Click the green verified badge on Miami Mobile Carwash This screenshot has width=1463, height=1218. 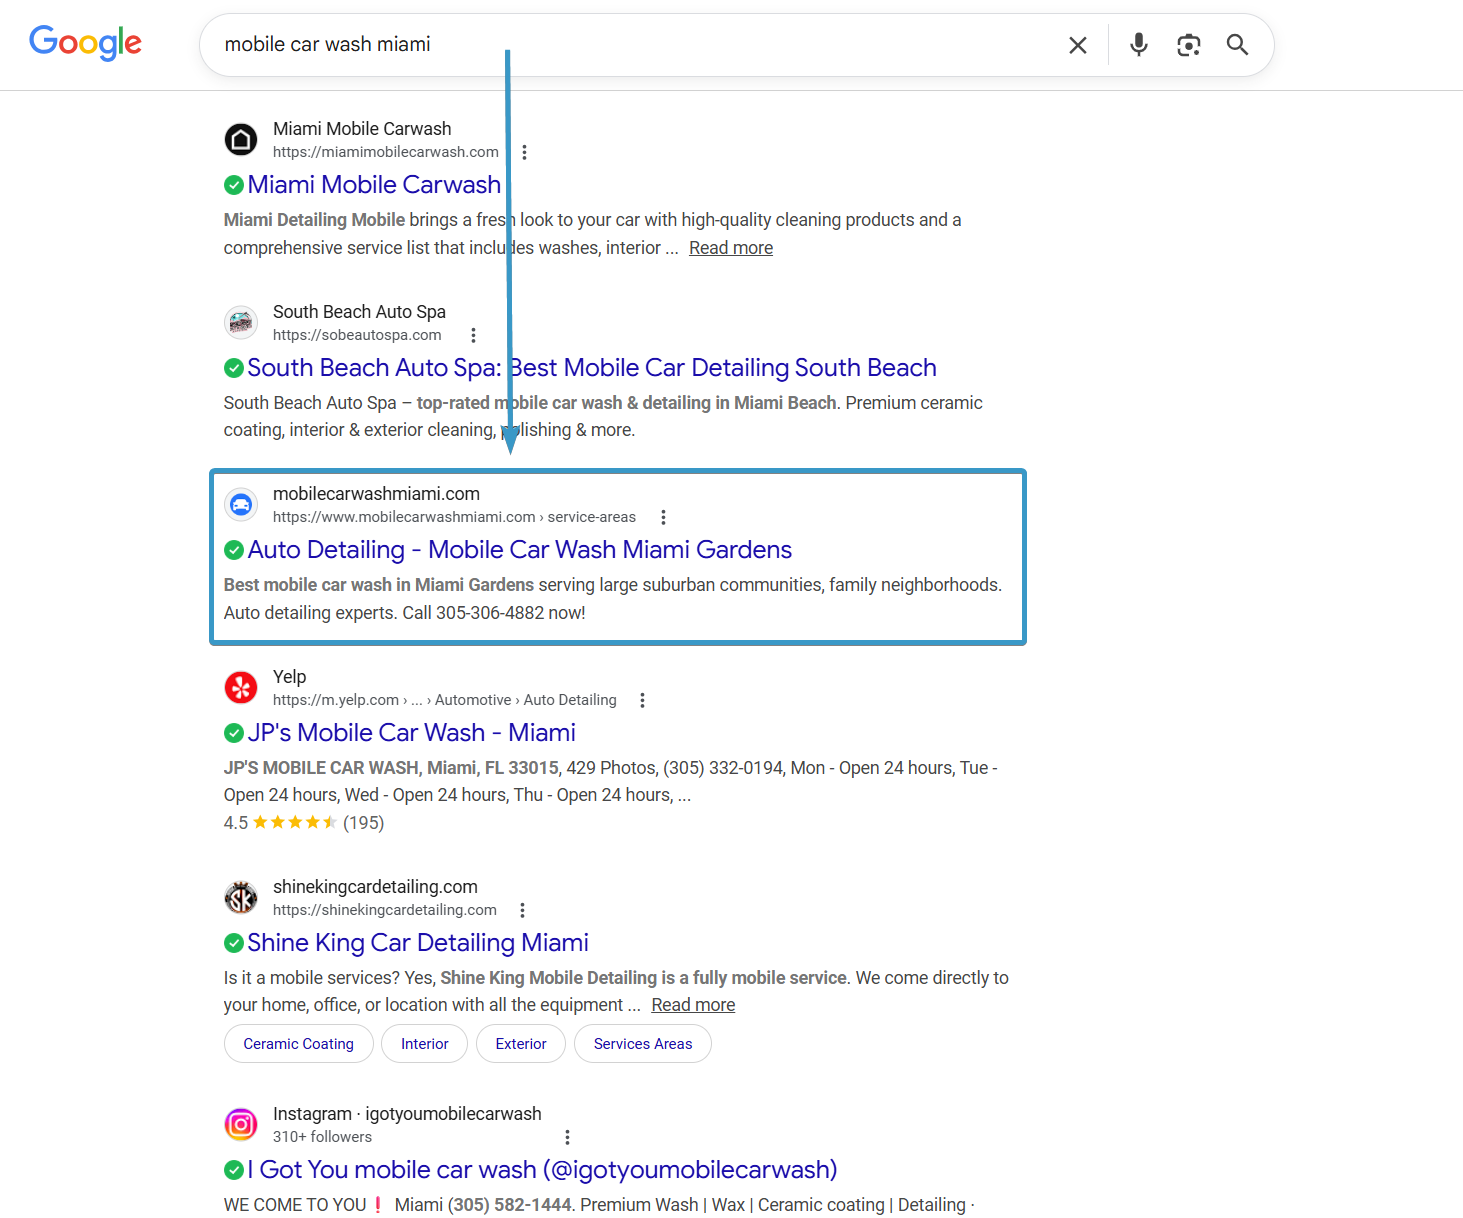click(233, 185)
